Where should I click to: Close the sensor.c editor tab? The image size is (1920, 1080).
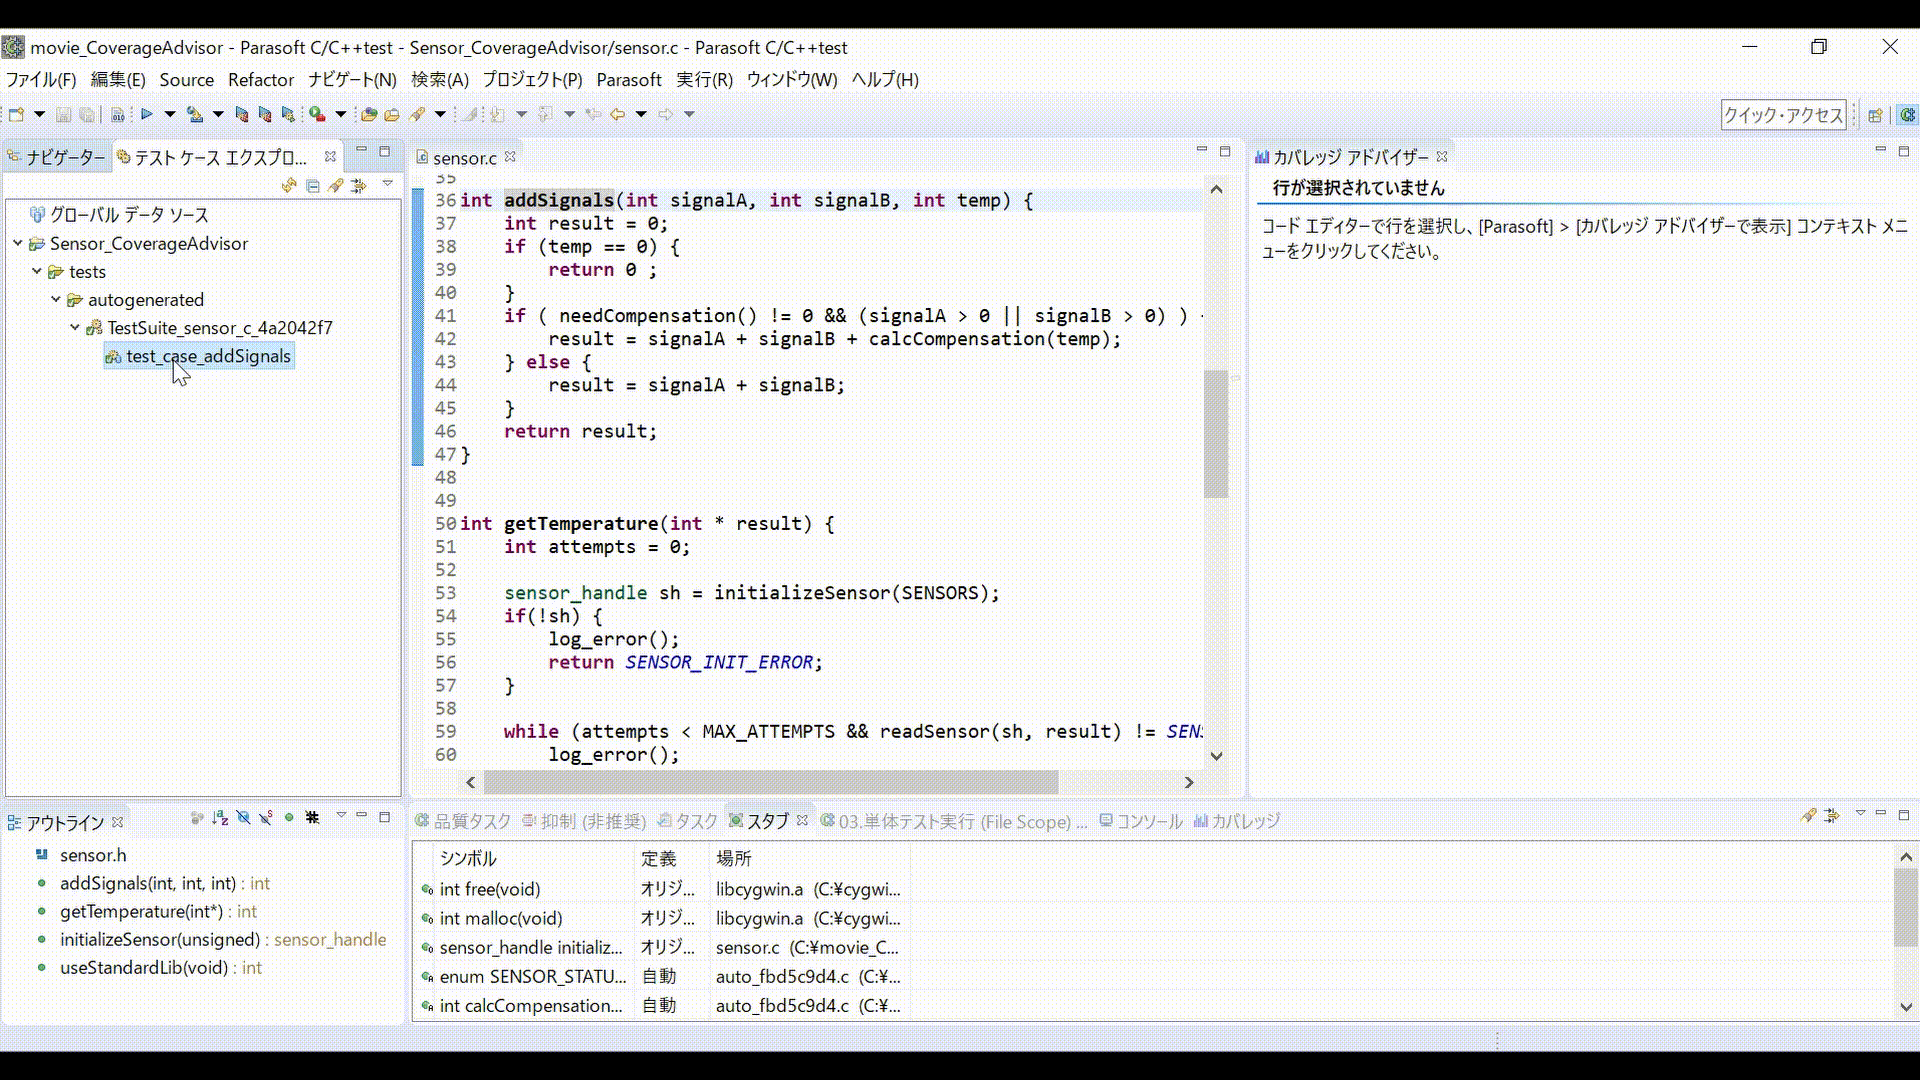(x=510, y=156)
